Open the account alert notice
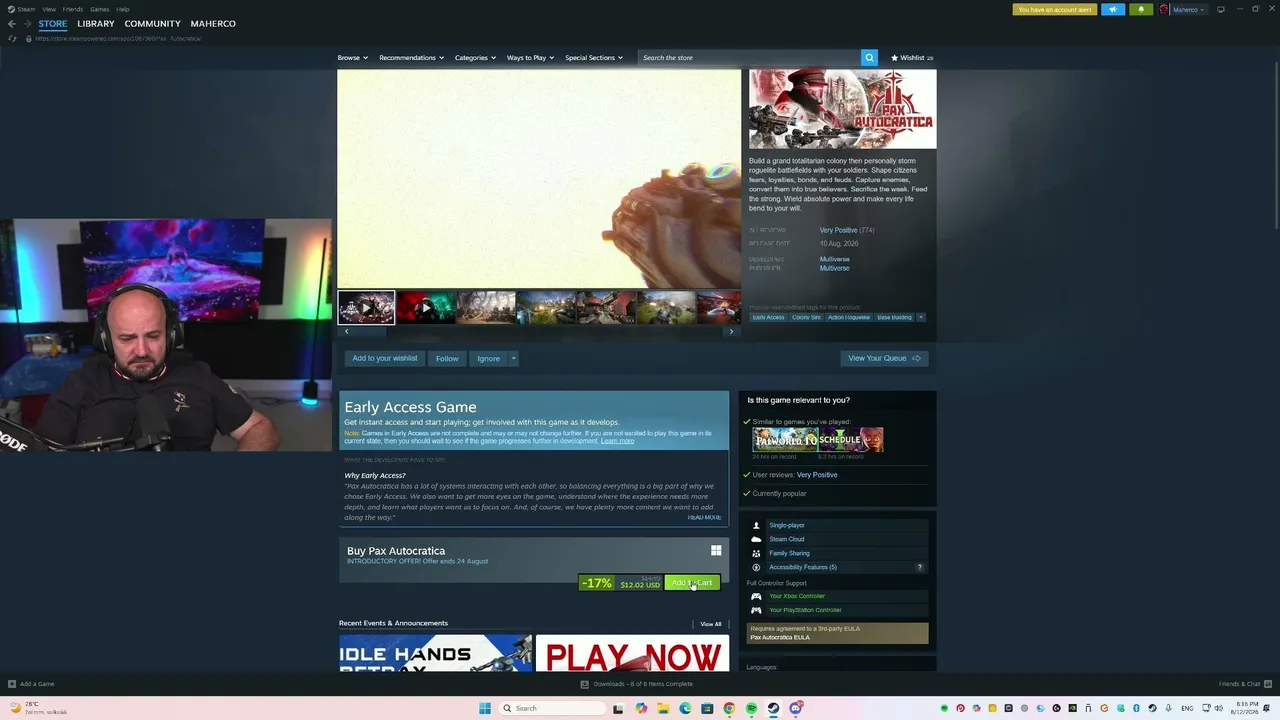 [1055, 9]
